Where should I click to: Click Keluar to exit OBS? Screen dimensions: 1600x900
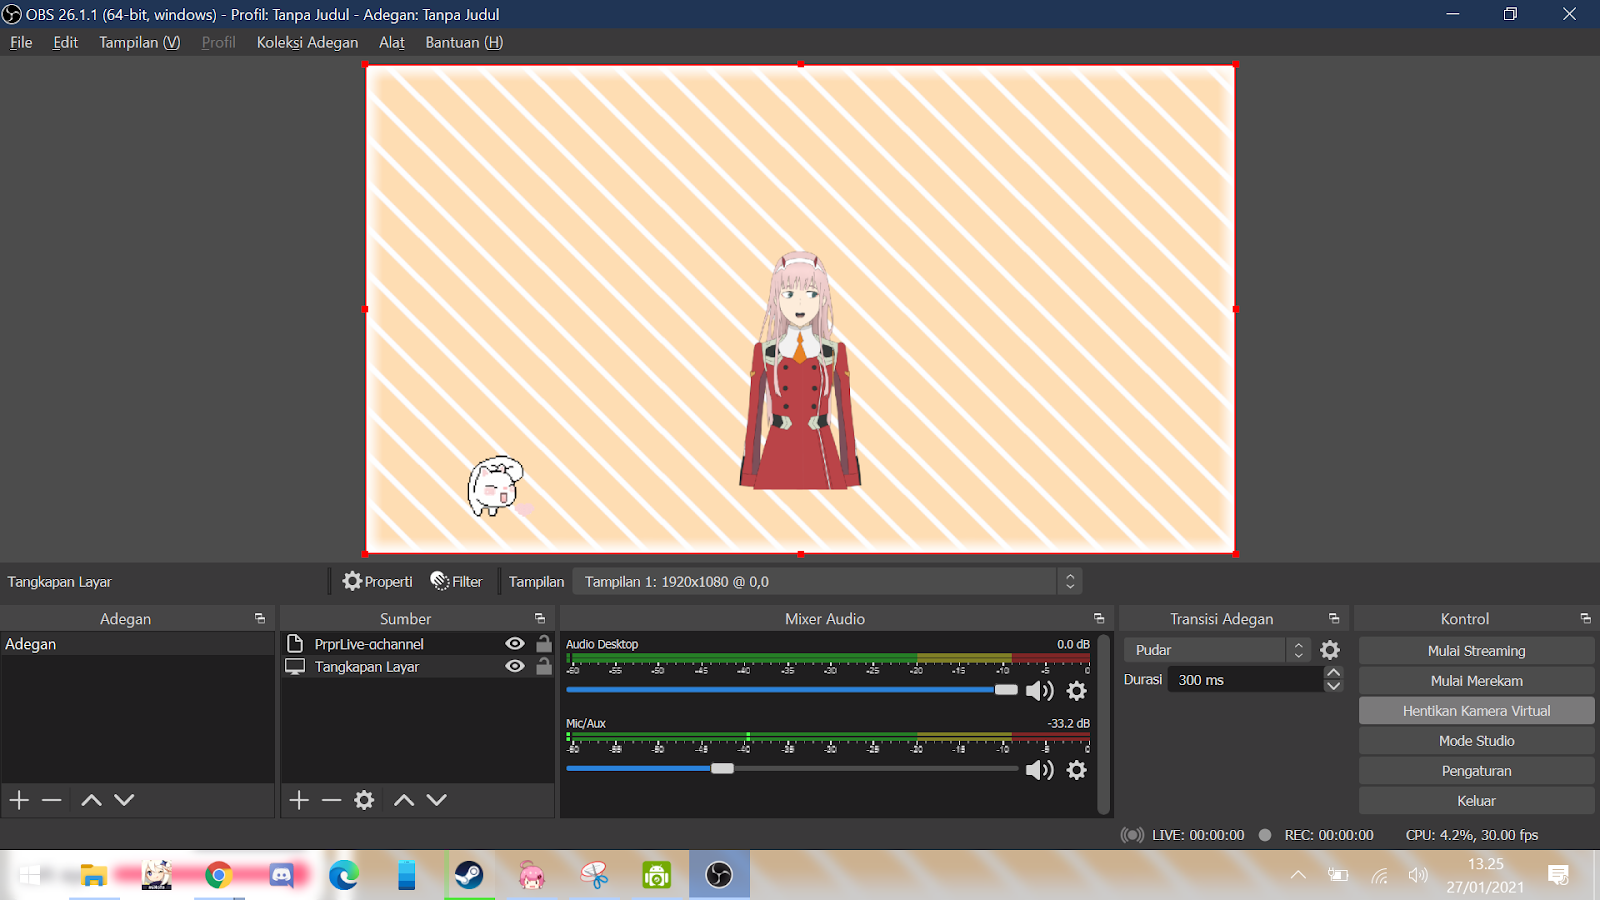[1476, 801]
